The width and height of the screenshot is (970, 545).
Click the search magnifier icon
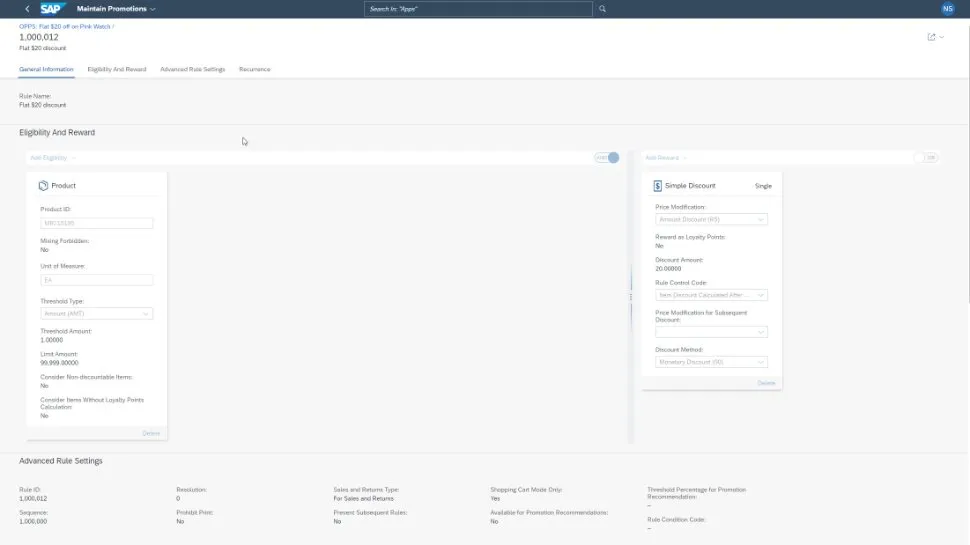(602, 9)
